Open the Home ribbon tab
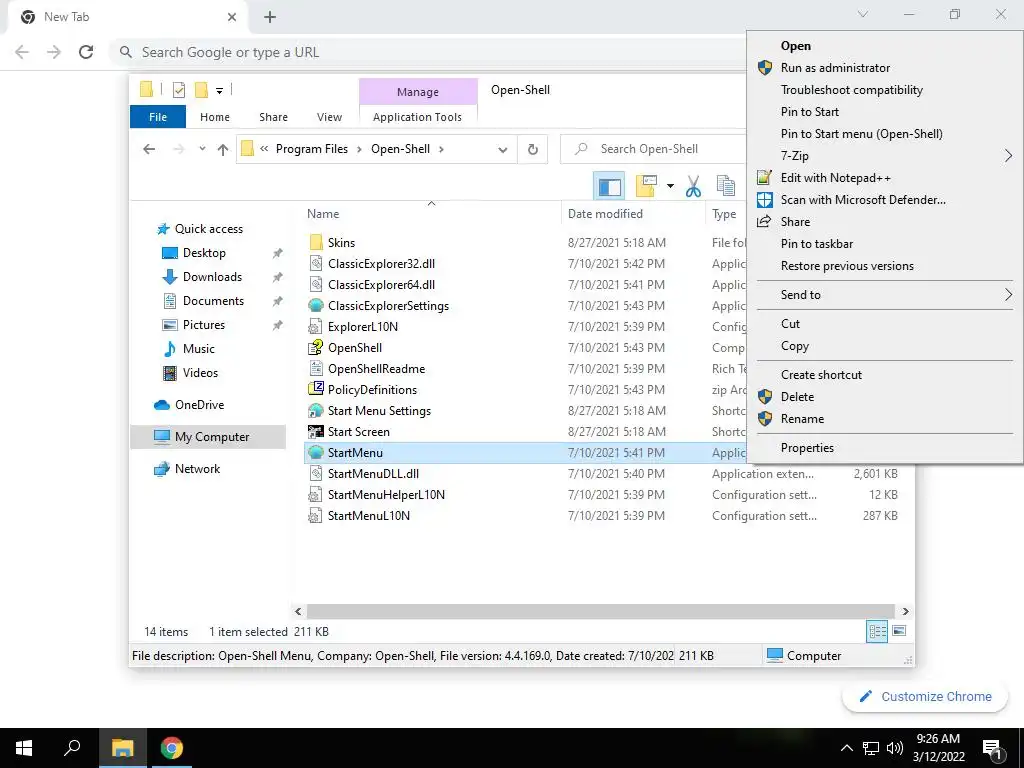 click(215, 117)
